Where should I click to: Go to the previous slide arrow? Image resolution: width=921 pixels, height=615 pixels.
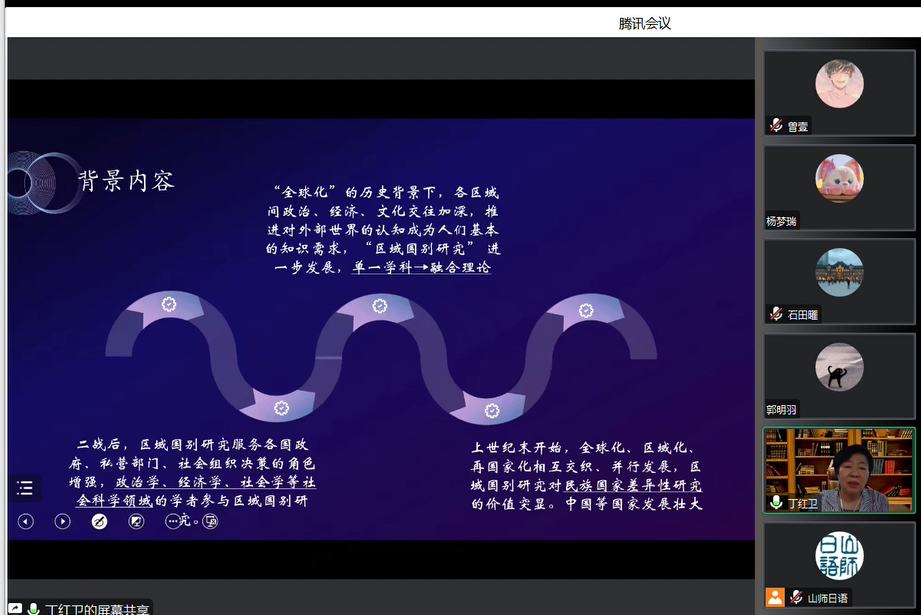click(x=26, y=521)
